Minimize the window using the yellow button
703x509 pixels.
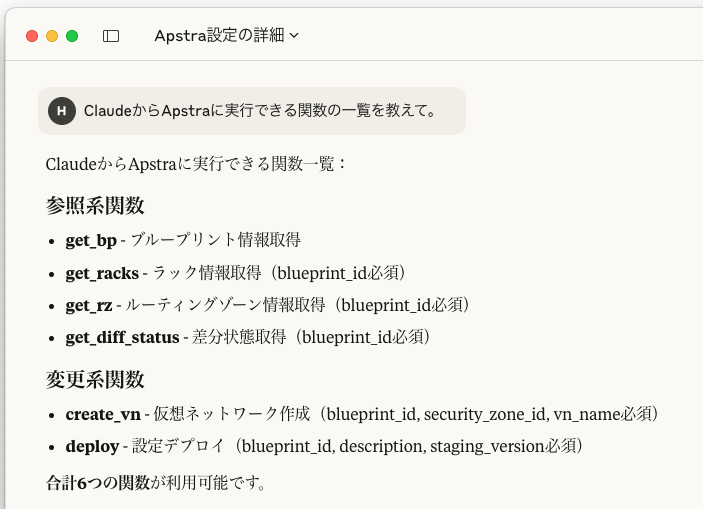[52, 36]
